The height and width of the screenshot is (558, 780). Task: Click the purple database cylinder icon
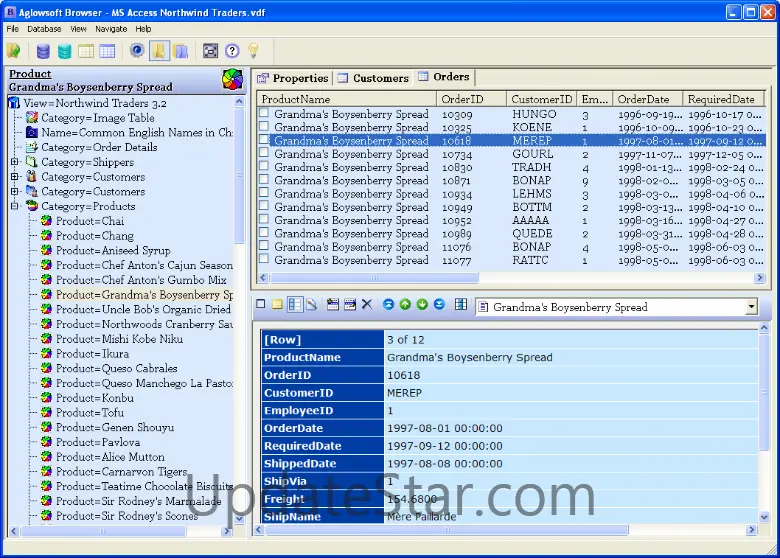tap(43, 51)
